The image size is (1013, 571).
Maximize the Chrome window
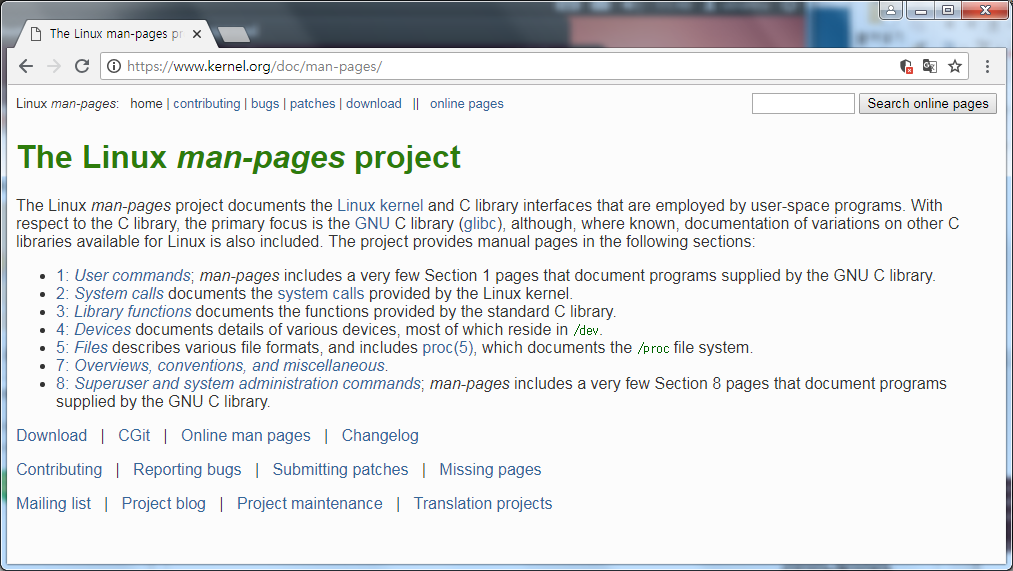948,10
